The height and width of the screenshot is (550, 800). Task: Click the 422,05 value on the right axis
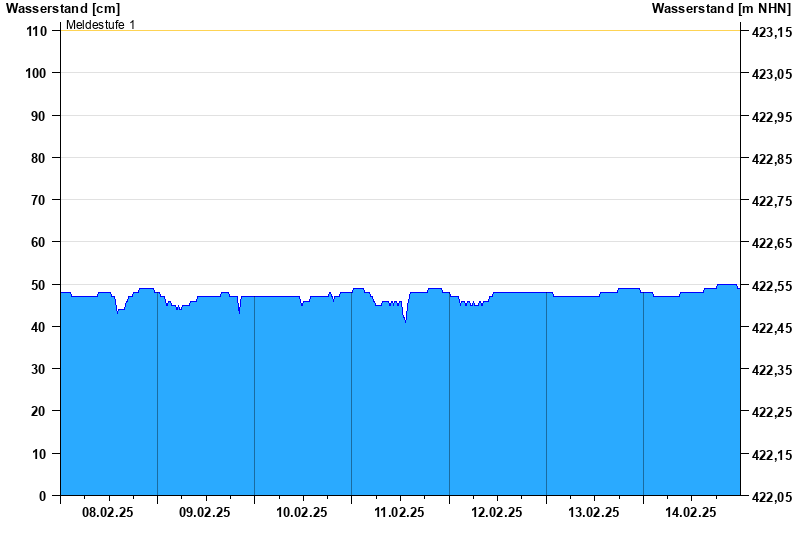(771, 497)
